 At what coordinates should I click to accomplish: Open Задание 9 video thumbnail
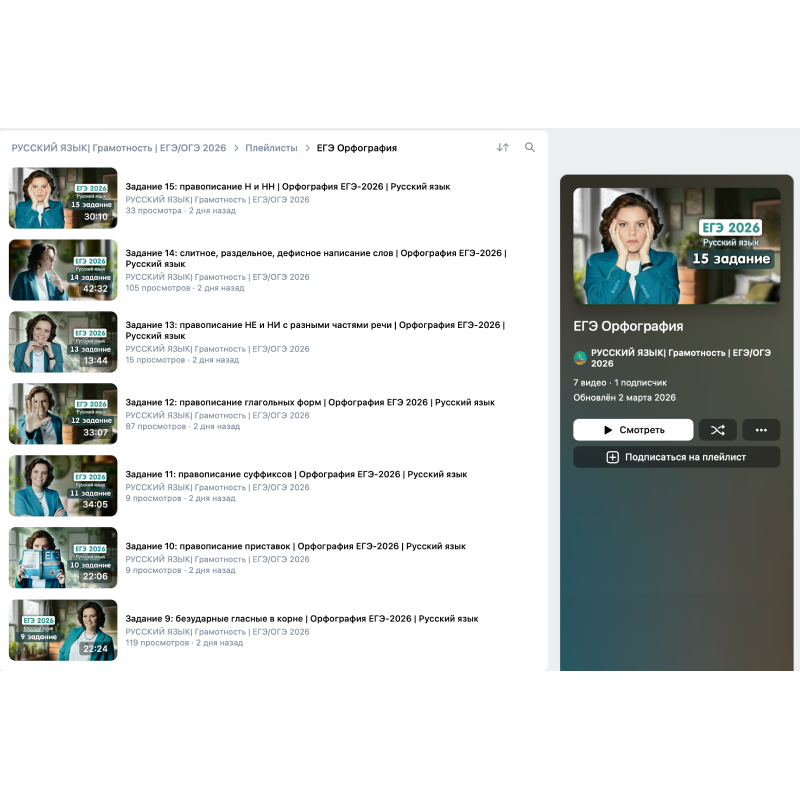(x=63, y=630)
